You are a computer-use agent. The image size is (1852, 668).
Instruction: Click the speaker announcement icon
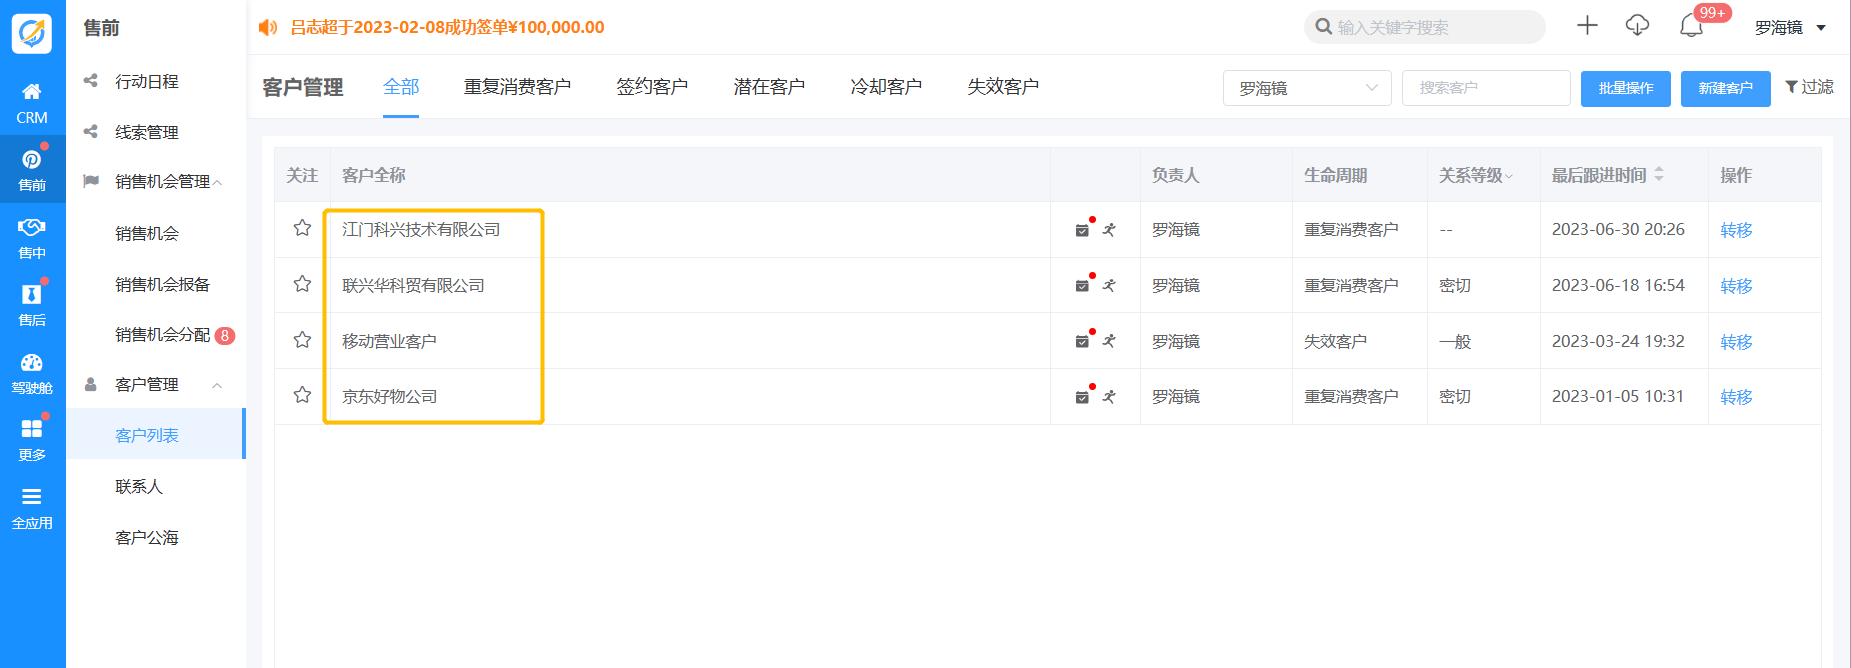(268, 28)
